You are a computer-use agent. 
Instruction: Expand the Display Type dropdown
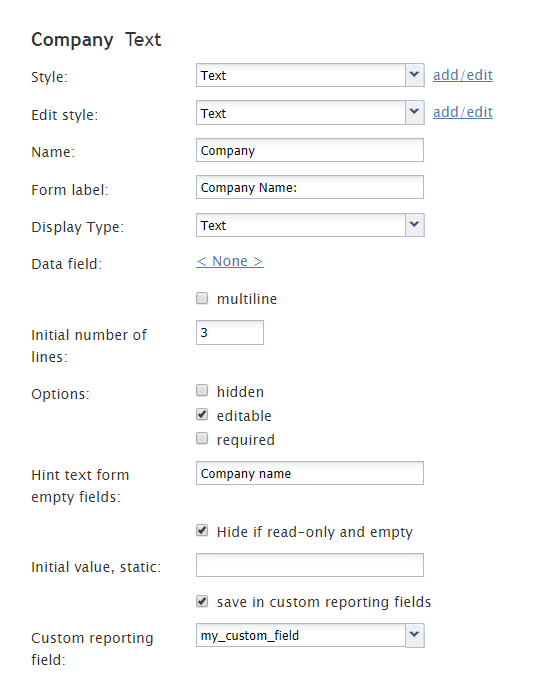(x=415, y=225)
